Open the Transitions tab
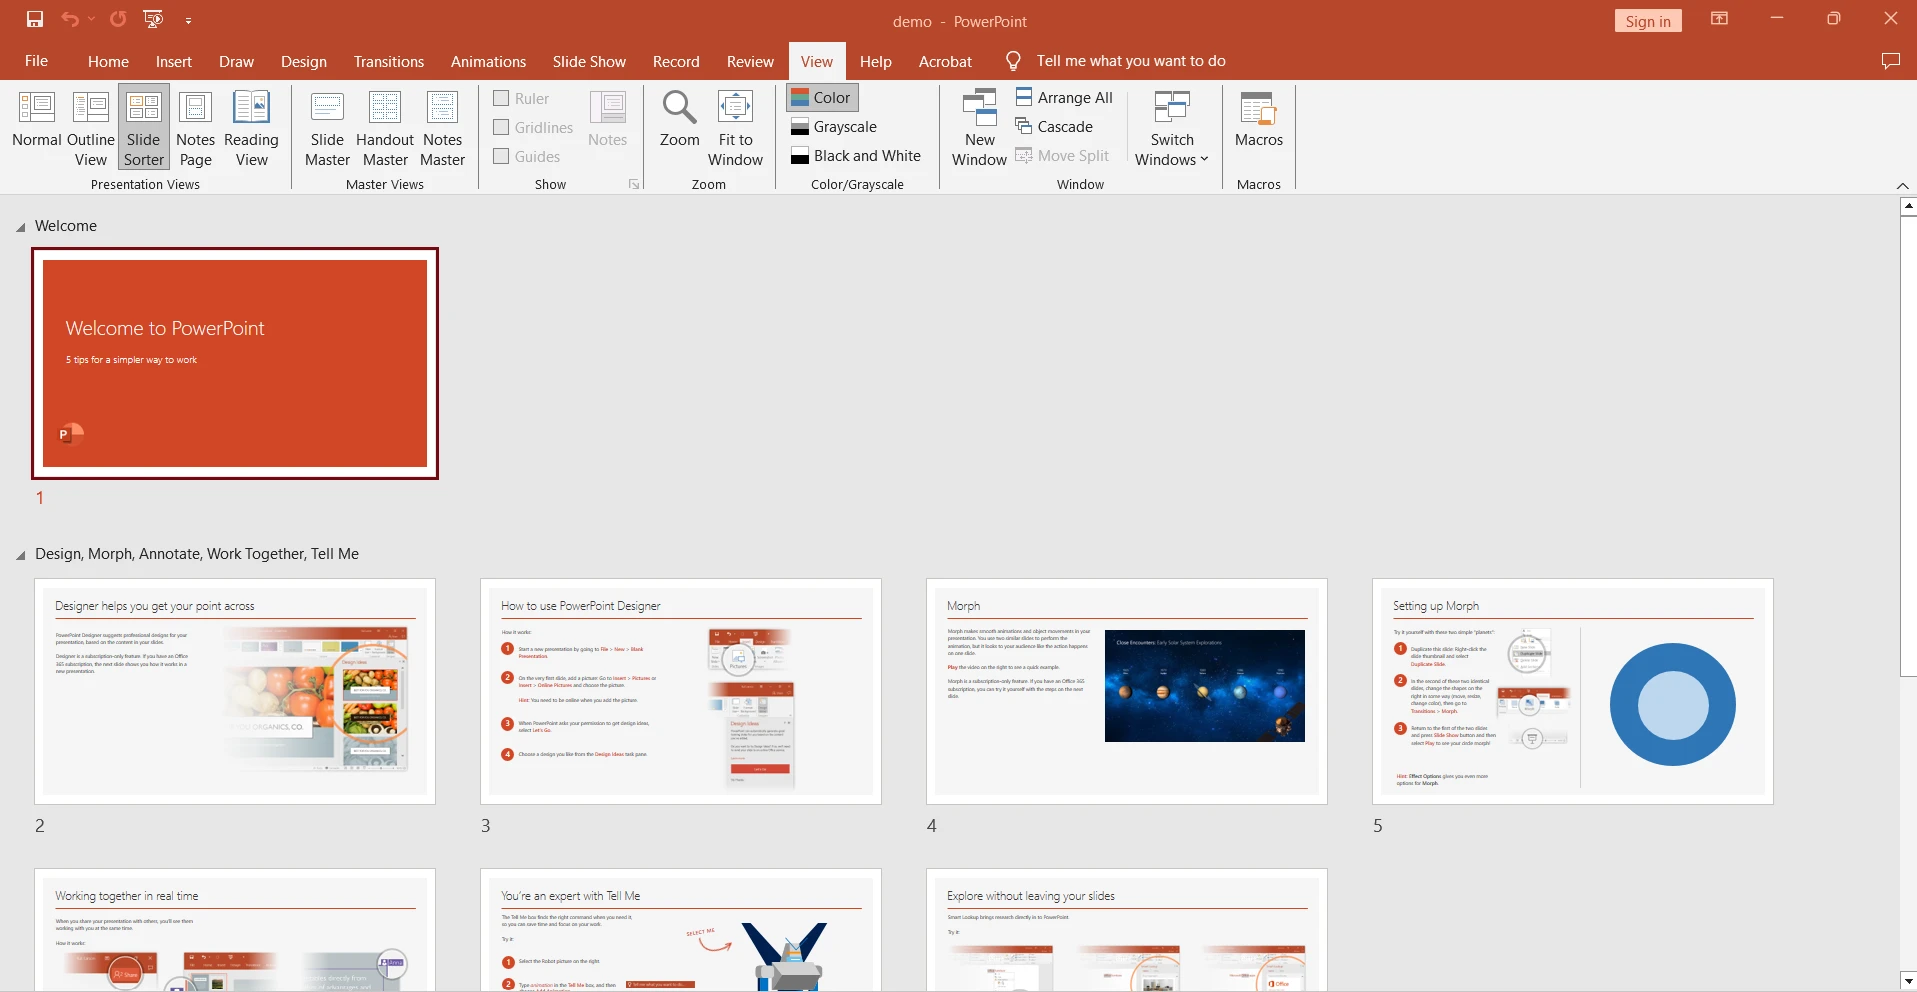The height and width of the screenshot is (992, 1917). tap(388, 61)
